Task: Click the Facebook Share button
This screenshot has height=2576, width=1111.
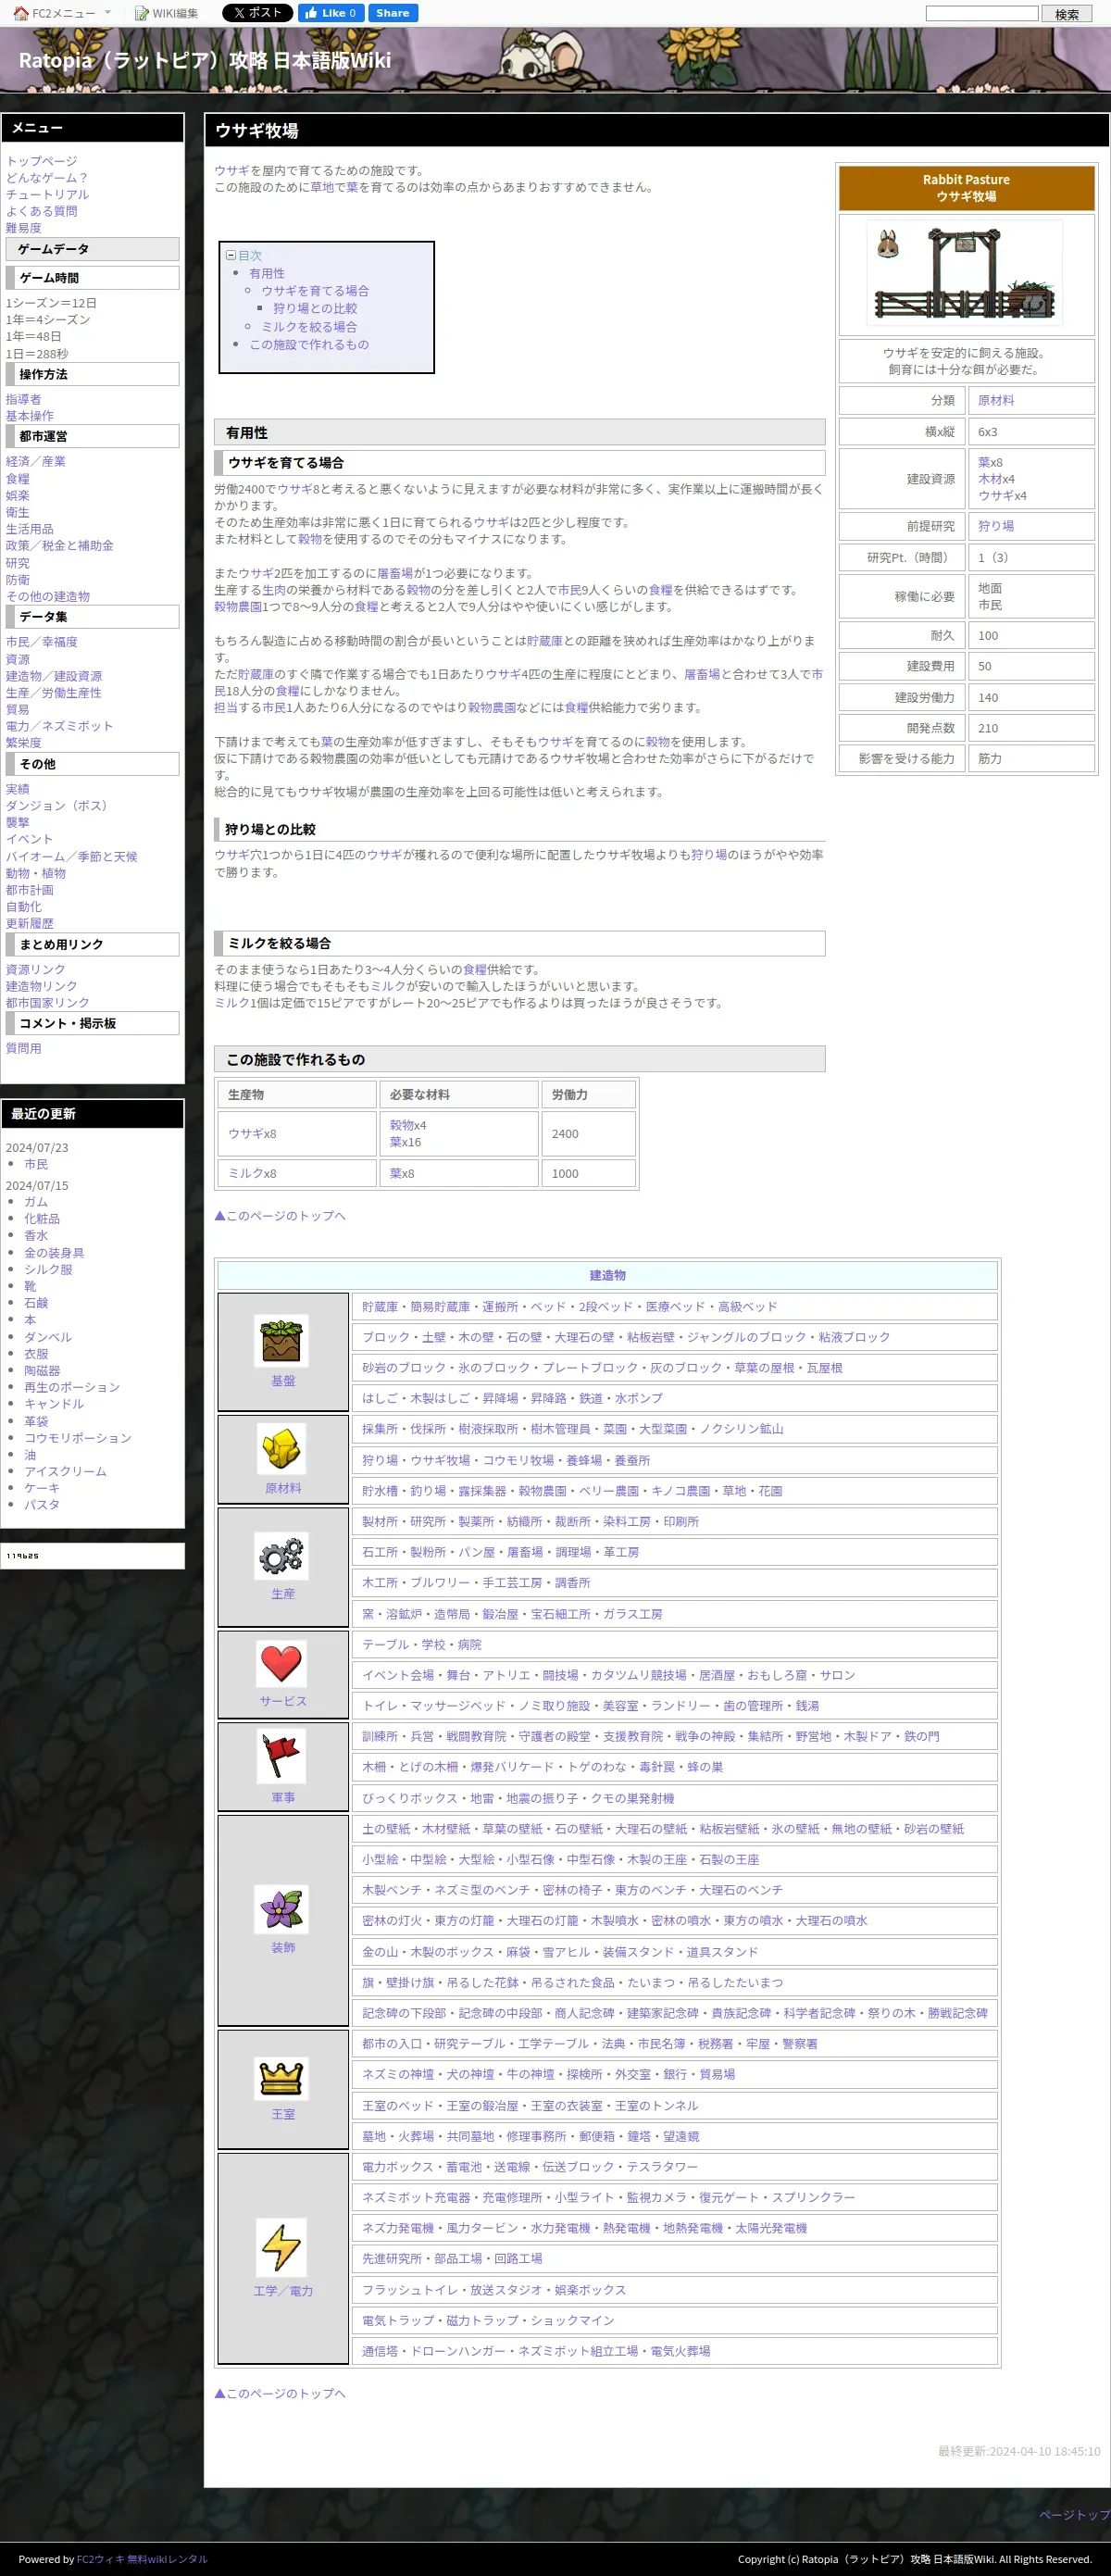Action: click(x=392, y=13)
